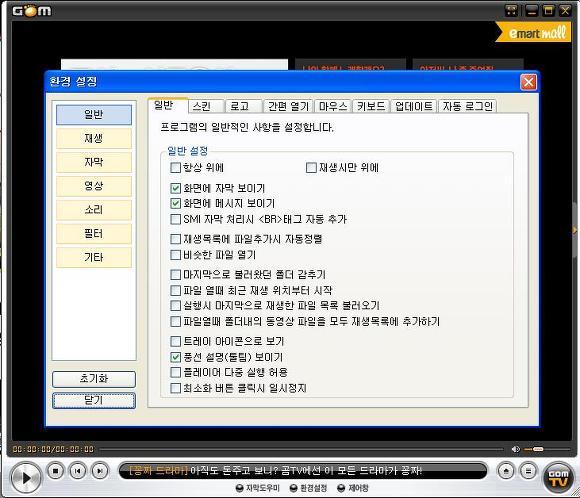Check 플레이어 다중 실행 허용
580x498 pixels.
pyautogui.click(x=175, y=372)
